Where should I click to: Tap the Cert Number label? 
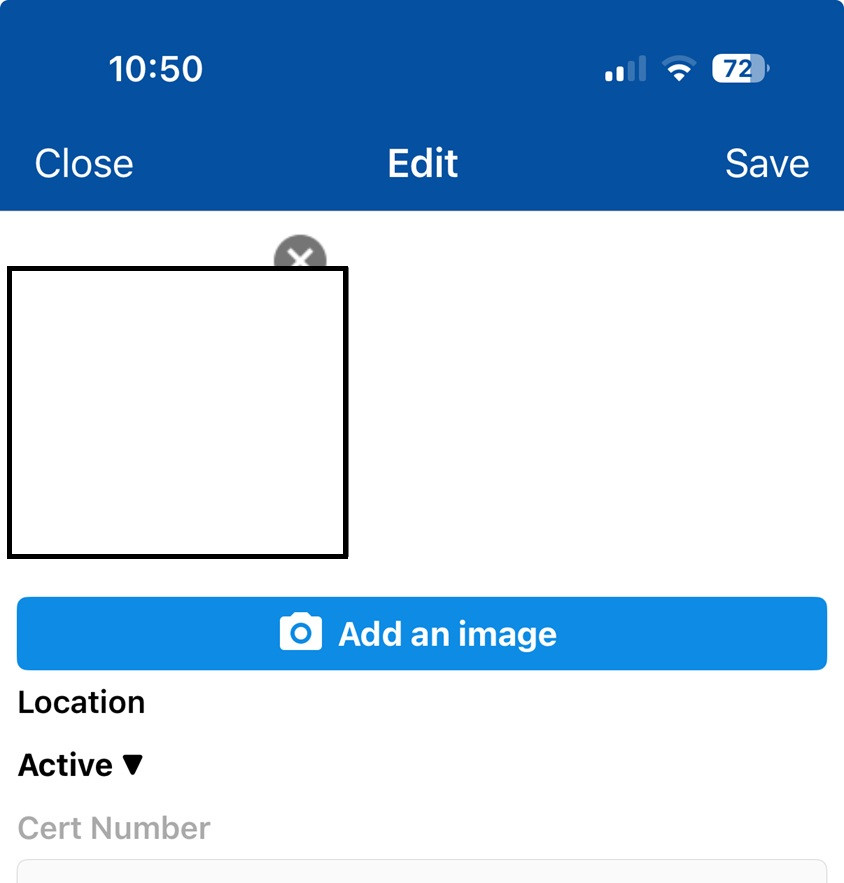coord(114,828)
